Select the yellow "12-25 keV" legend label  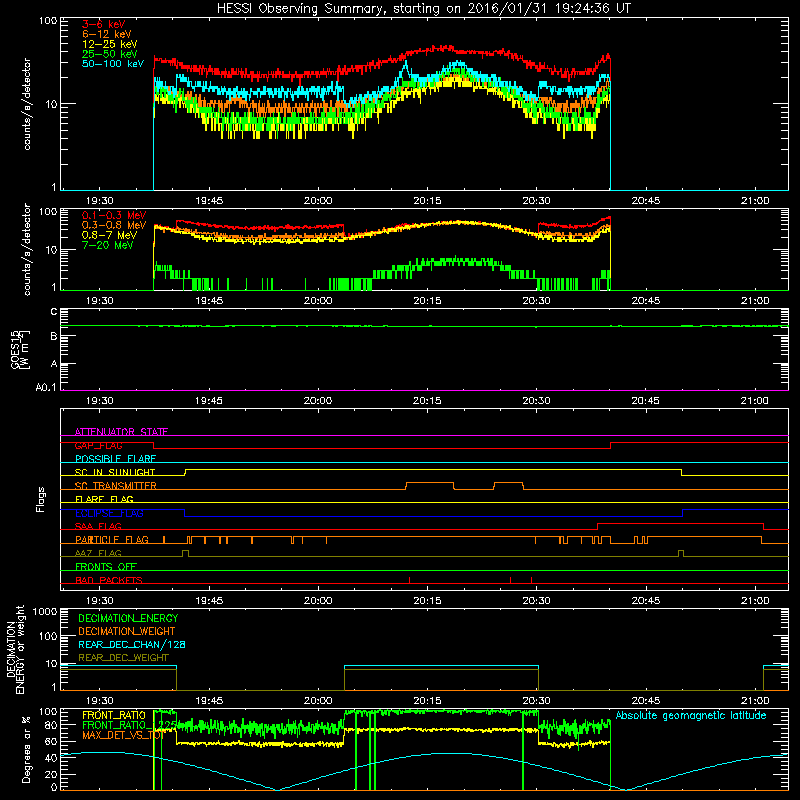coord(110,44)
